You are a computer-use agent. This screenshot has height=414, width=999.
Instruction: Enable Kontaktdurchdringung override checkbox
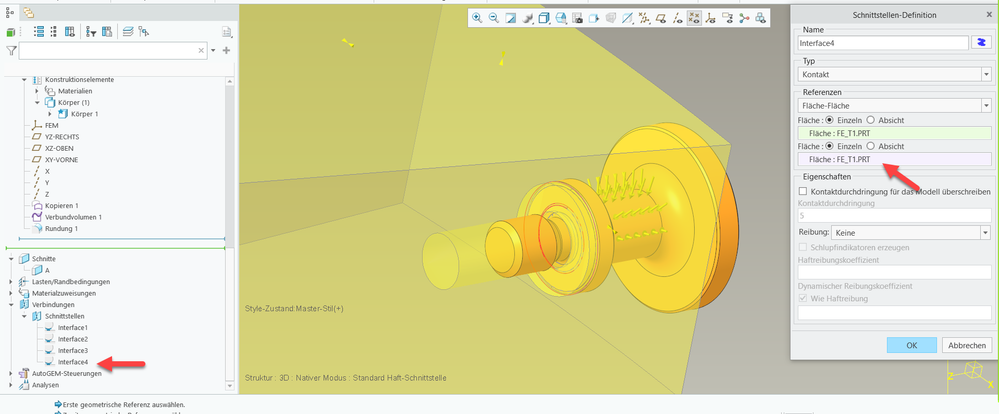[804, 190]
